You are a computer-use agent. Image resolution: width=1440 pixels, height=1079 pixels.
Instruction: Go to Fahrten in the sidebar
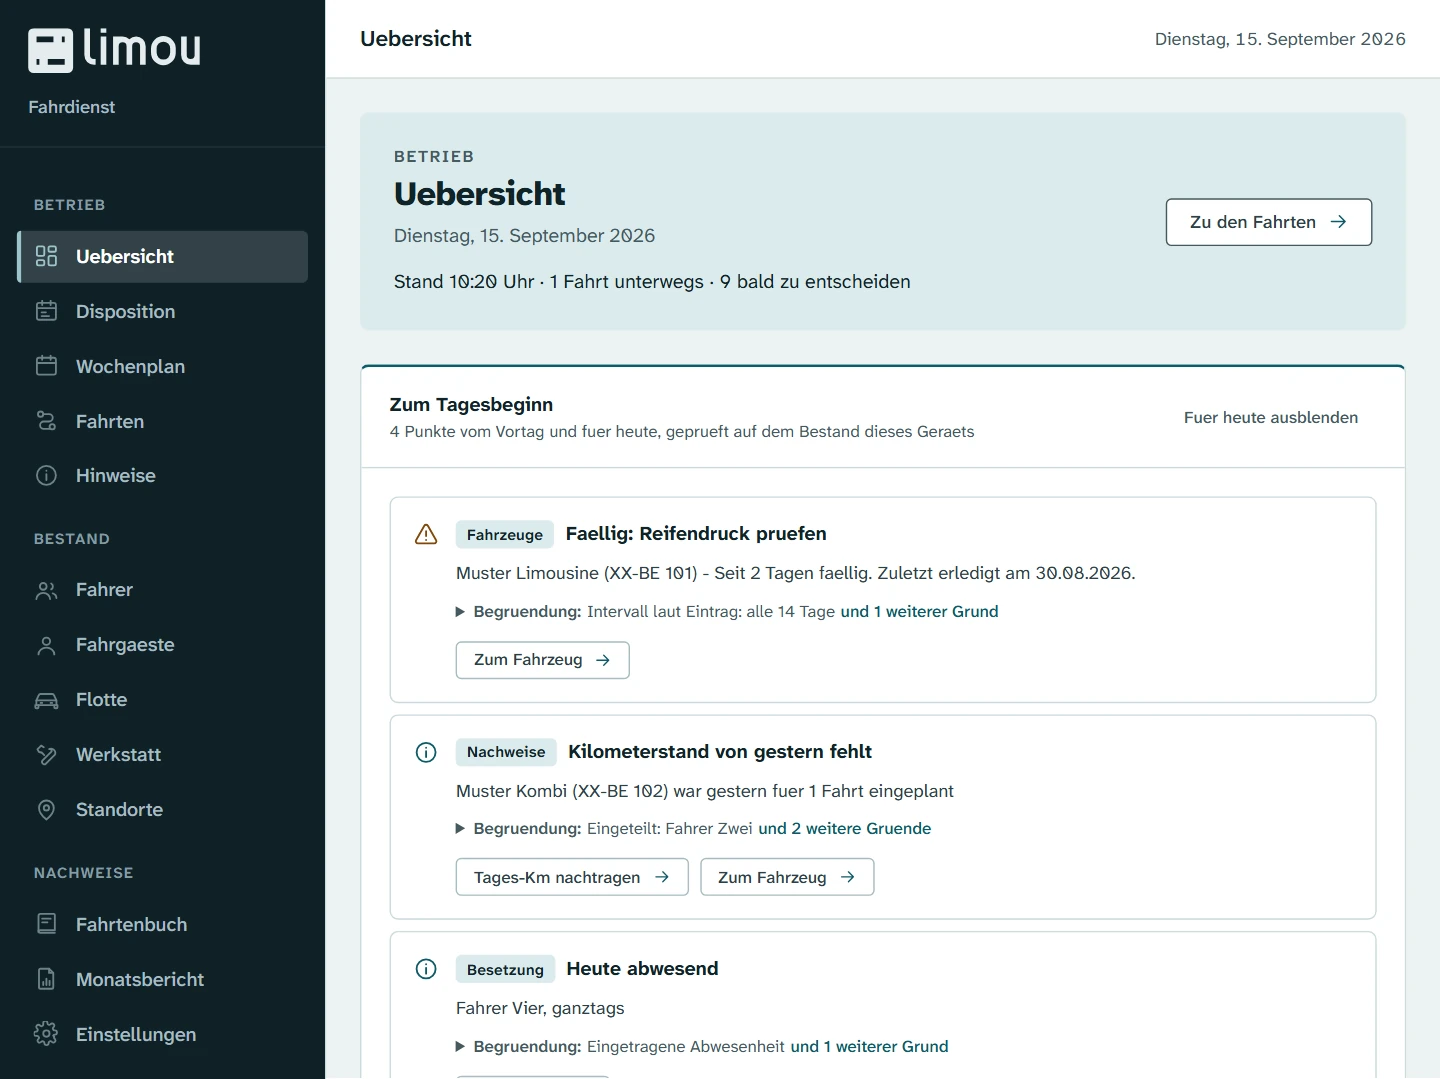162,421
